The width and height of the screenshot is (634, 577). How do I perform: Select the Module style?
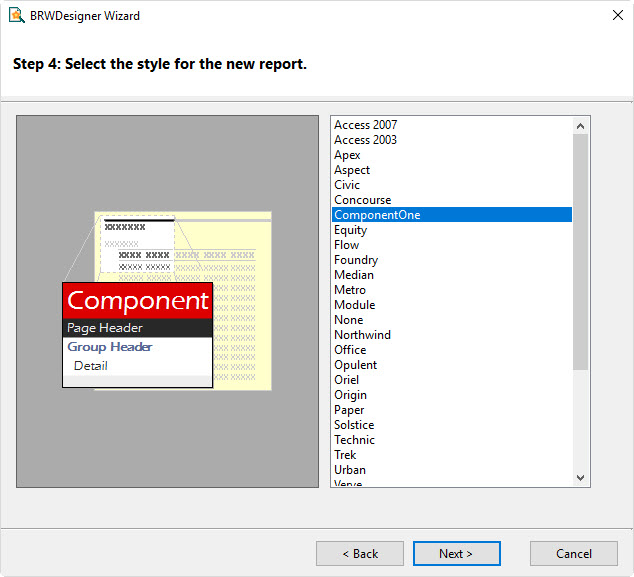click(452, 304)
